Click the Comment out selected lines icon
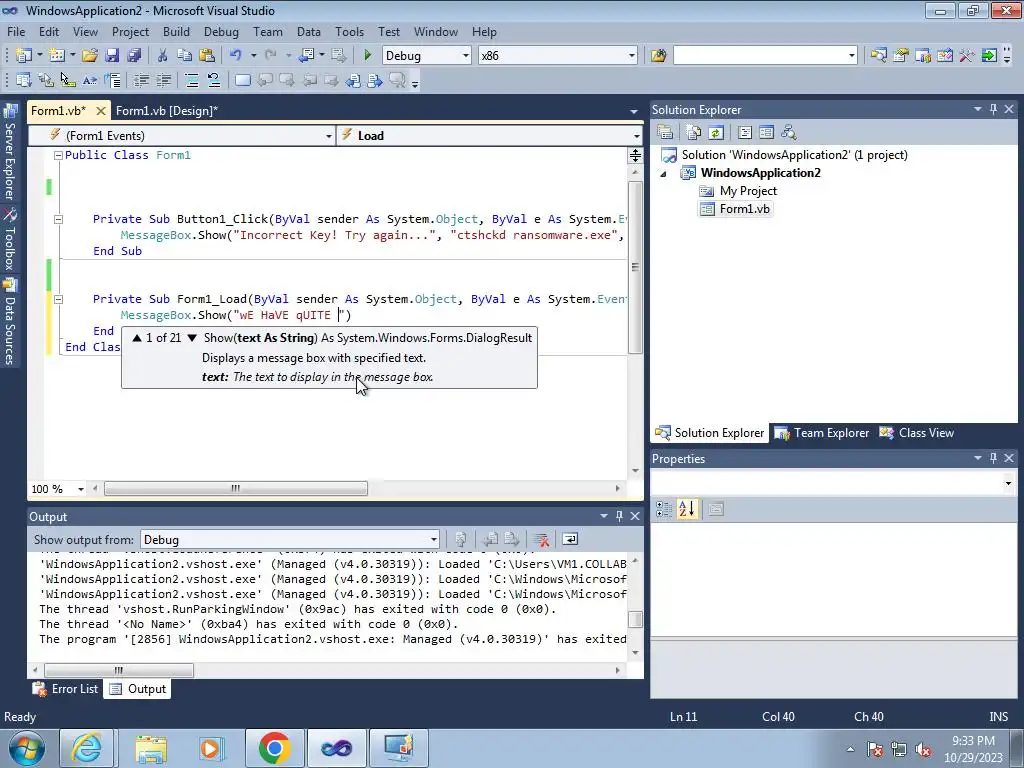This screenshot has height=768, width=1024. pyautogui.click(x=191, y=80)
